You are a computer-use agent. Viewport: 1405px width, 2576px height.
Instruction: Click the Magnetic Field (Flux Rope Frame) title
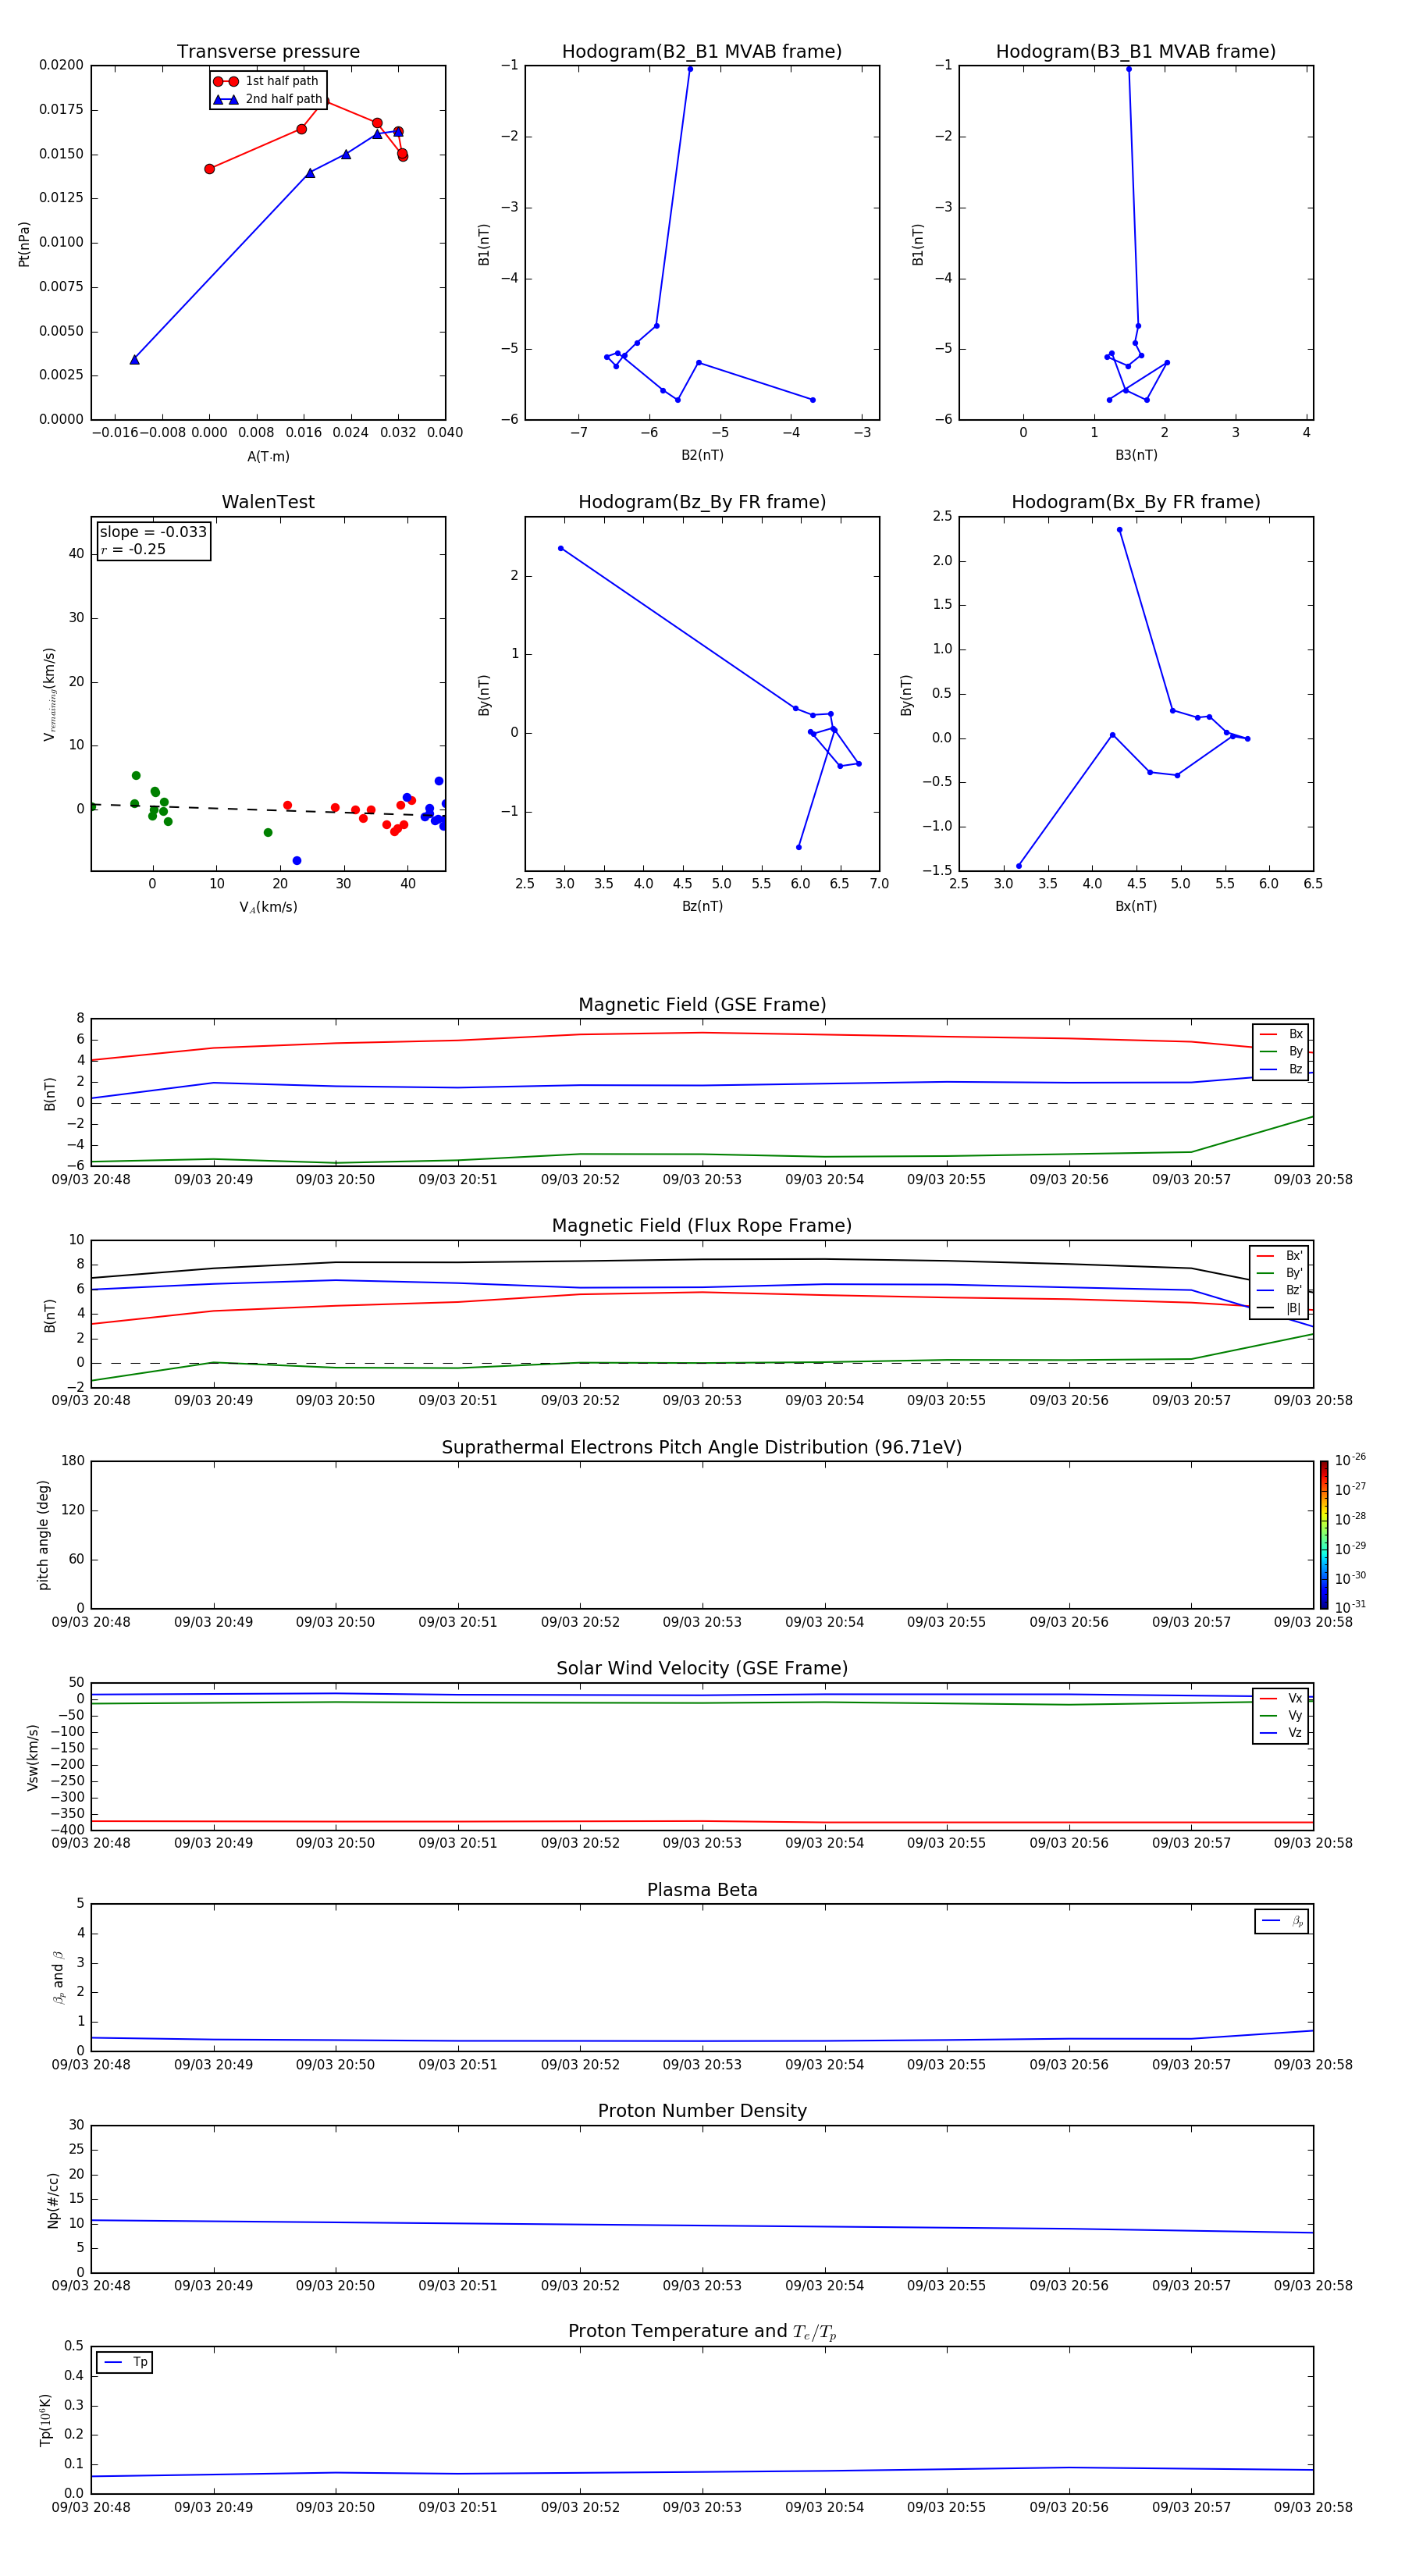[702, 1226]
